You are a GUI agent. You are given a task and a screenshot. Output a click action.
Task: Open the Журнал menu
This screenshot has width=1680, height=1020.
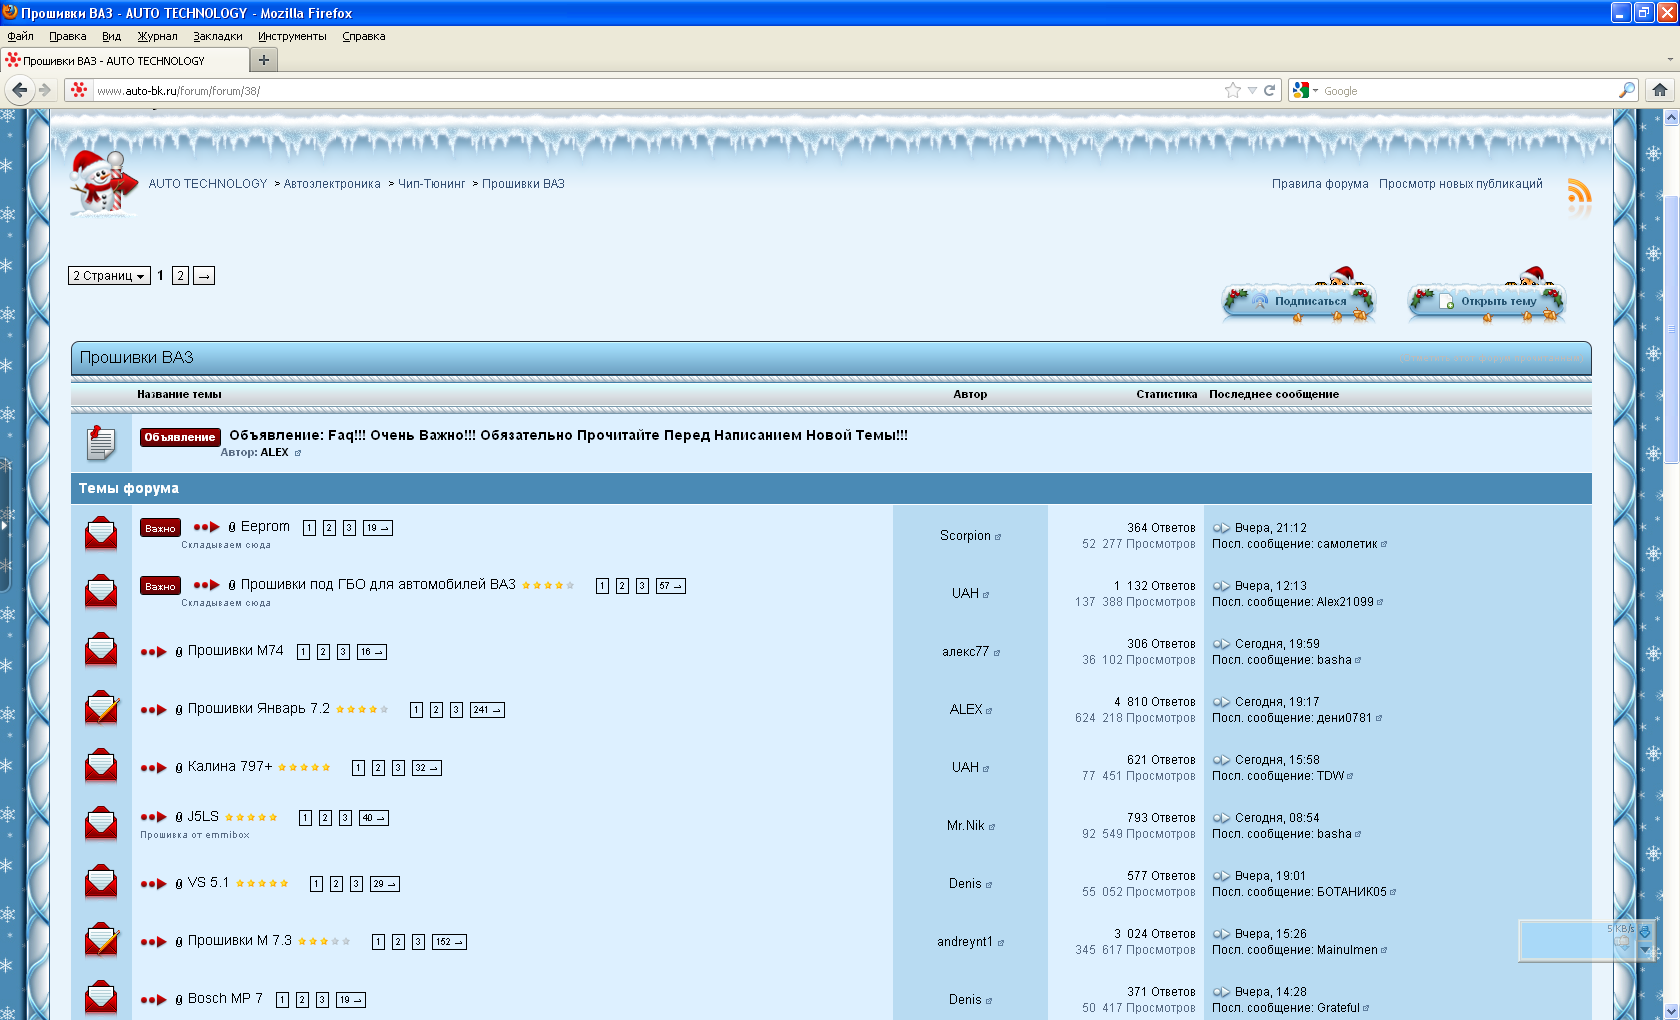coord(157,36)
